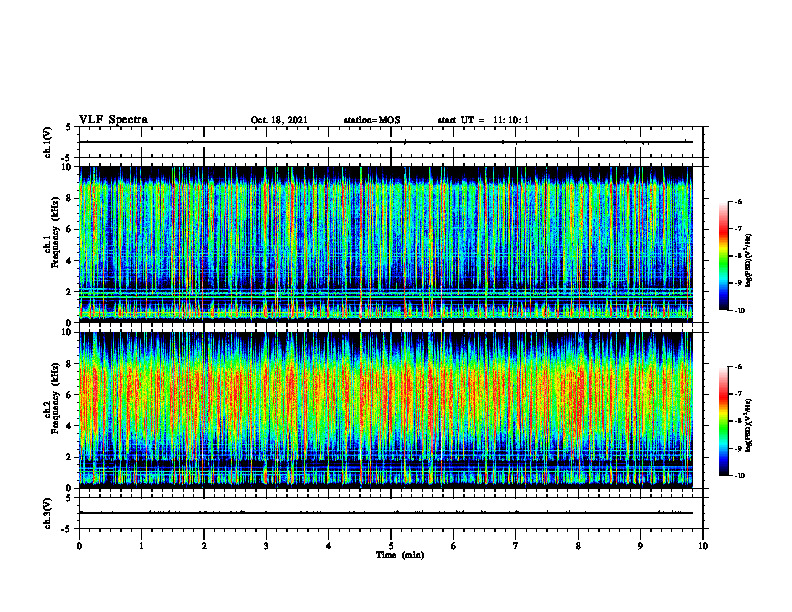
Task: Click the ch.1 spectrogram color scale bar
Action: [724, 256]
